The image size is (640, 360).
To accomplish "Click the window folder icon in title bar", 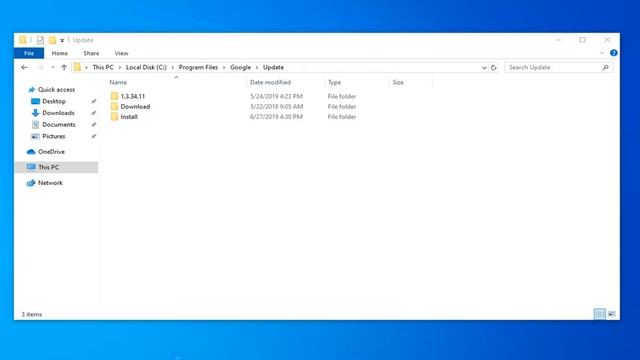I will pos(23,40).
